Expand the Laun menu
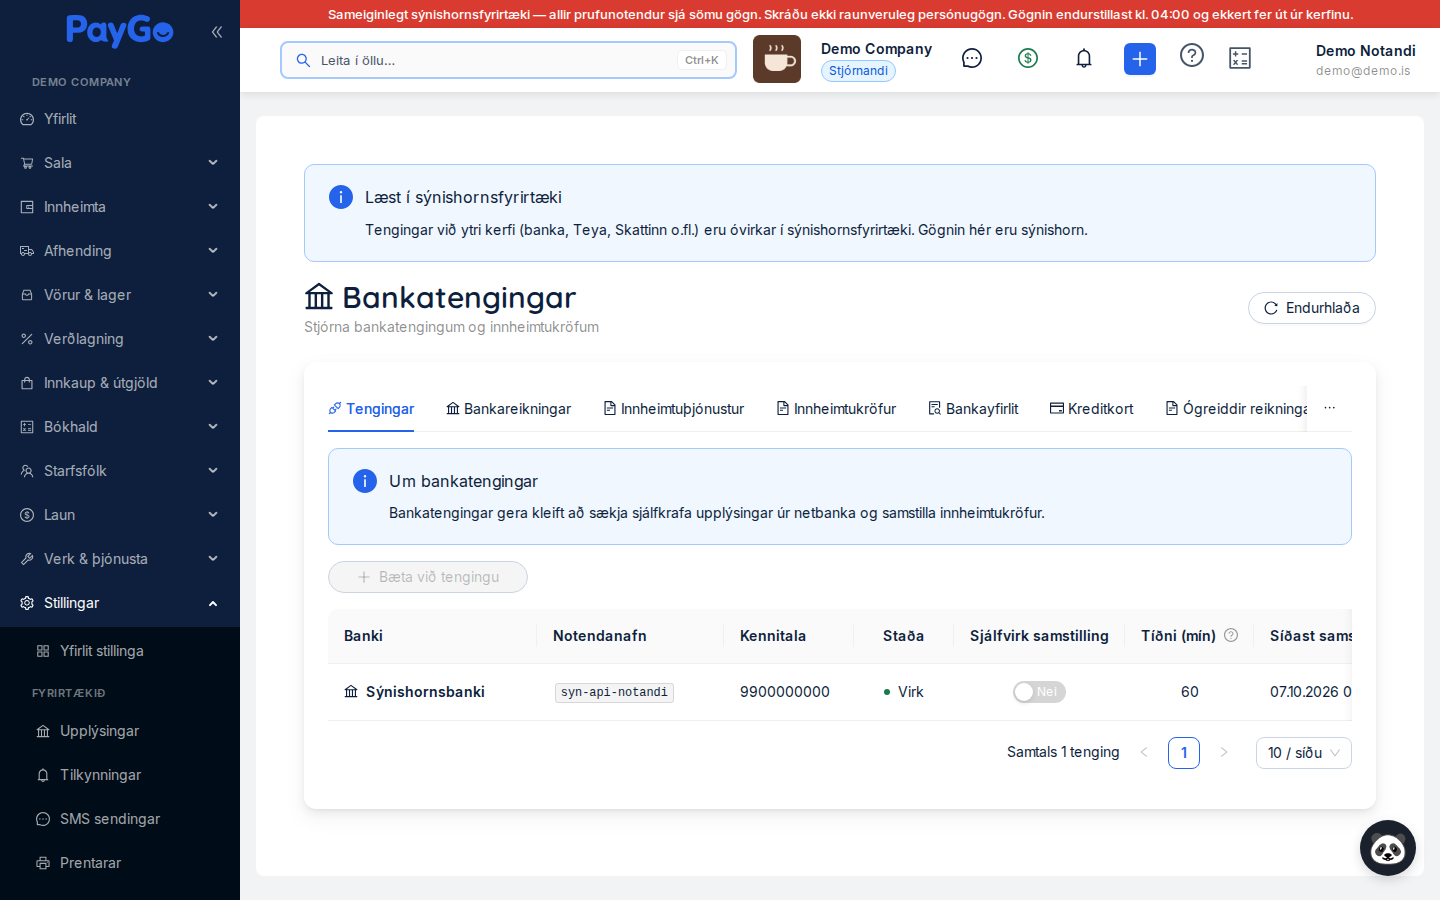The height and width of the screenshot is (900, 1440). 120,515
